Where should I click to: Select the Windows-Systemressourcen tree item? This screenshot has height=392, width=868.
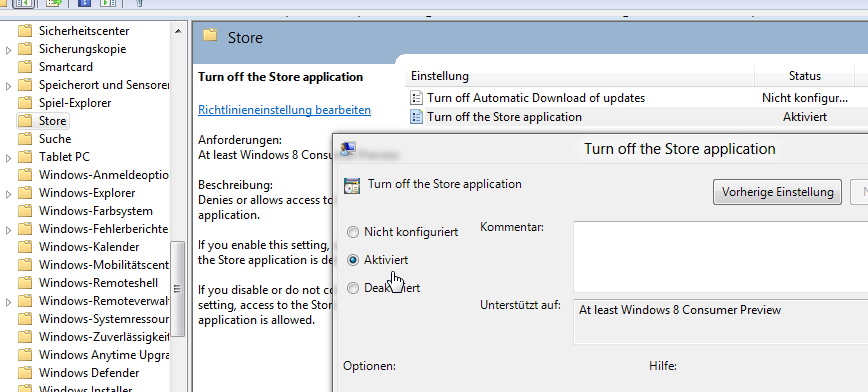click(x=104, y=319)
